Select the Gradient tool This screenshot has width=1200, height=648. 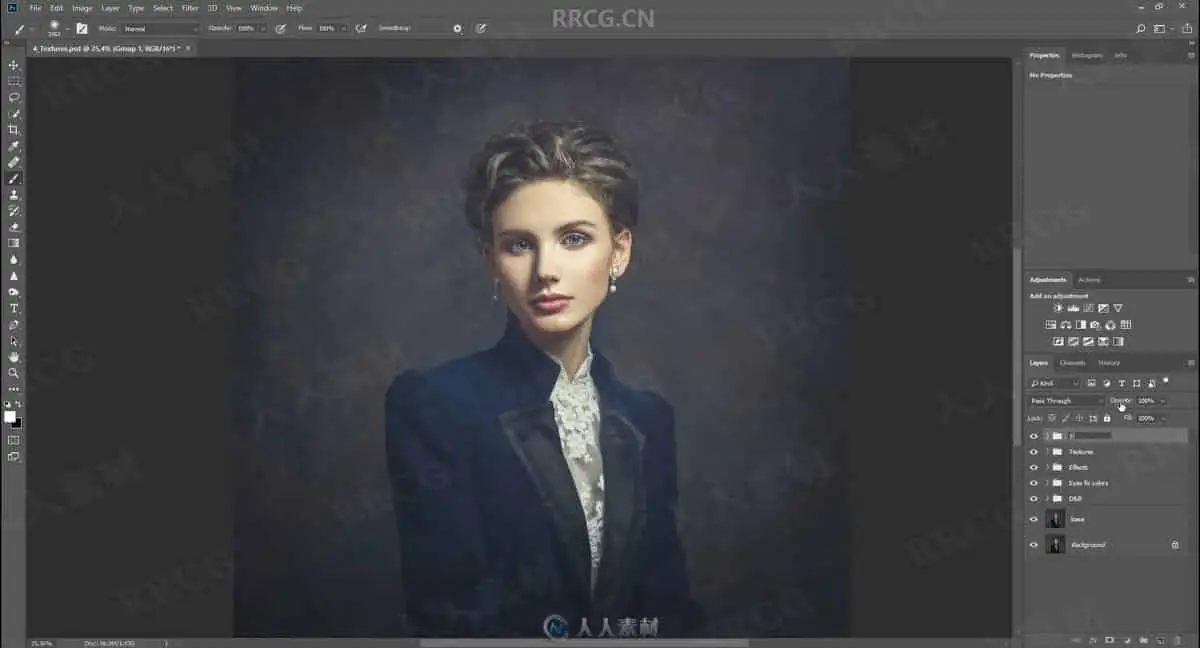pos(14,243)
